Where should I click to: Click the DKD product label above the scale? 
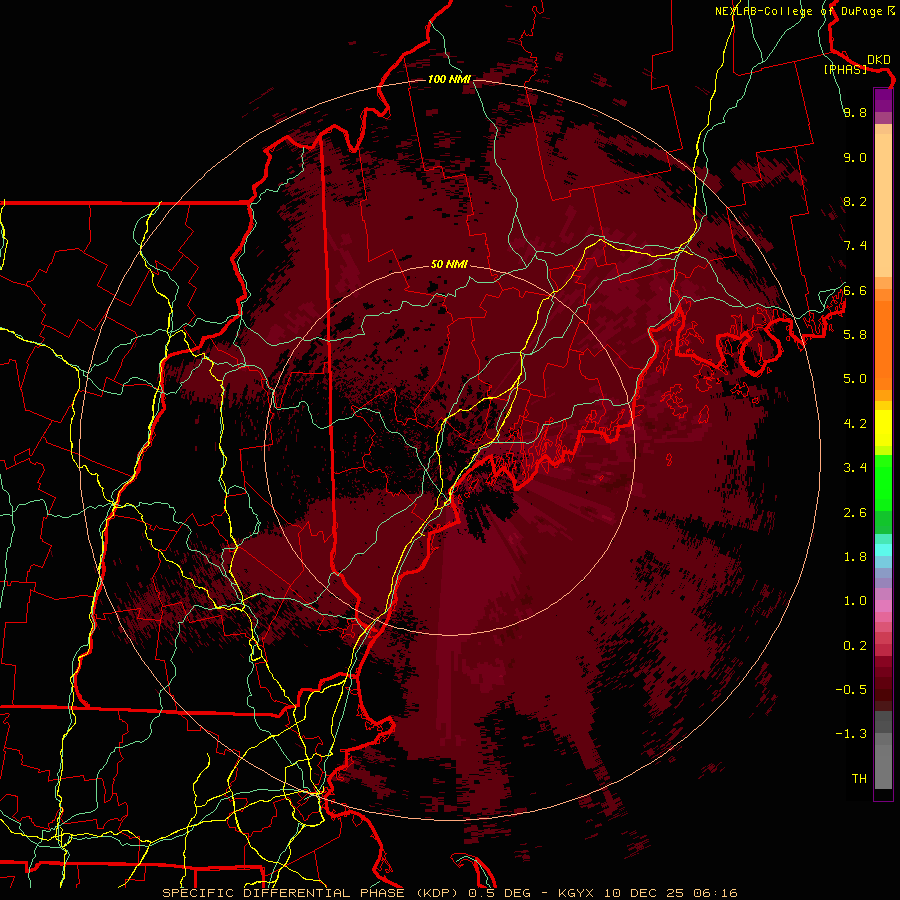coord(879,60)
